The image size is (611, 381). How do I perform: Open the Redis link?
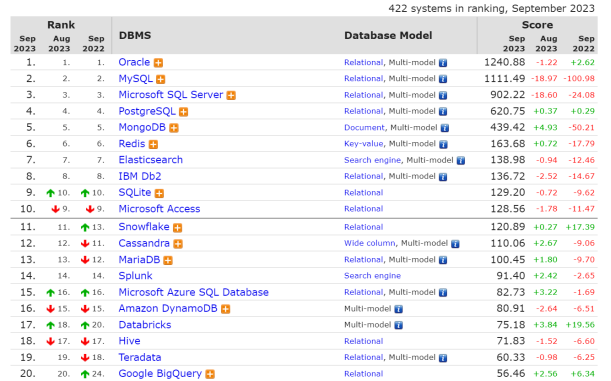click(132, 144)
